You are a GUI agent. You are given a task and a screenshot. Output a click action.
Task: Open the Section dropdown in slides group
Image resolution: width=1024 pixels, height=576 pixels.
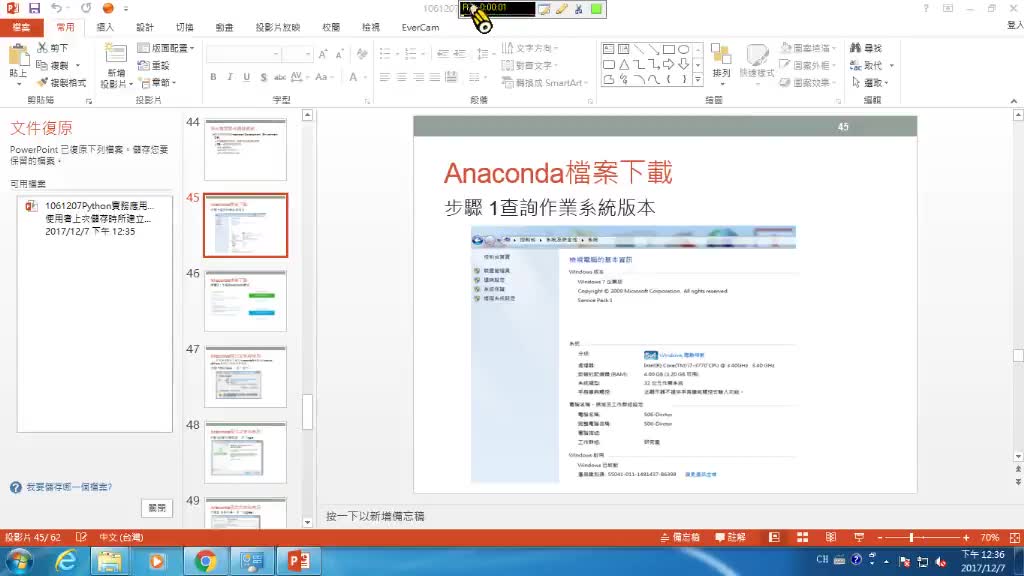157,83
